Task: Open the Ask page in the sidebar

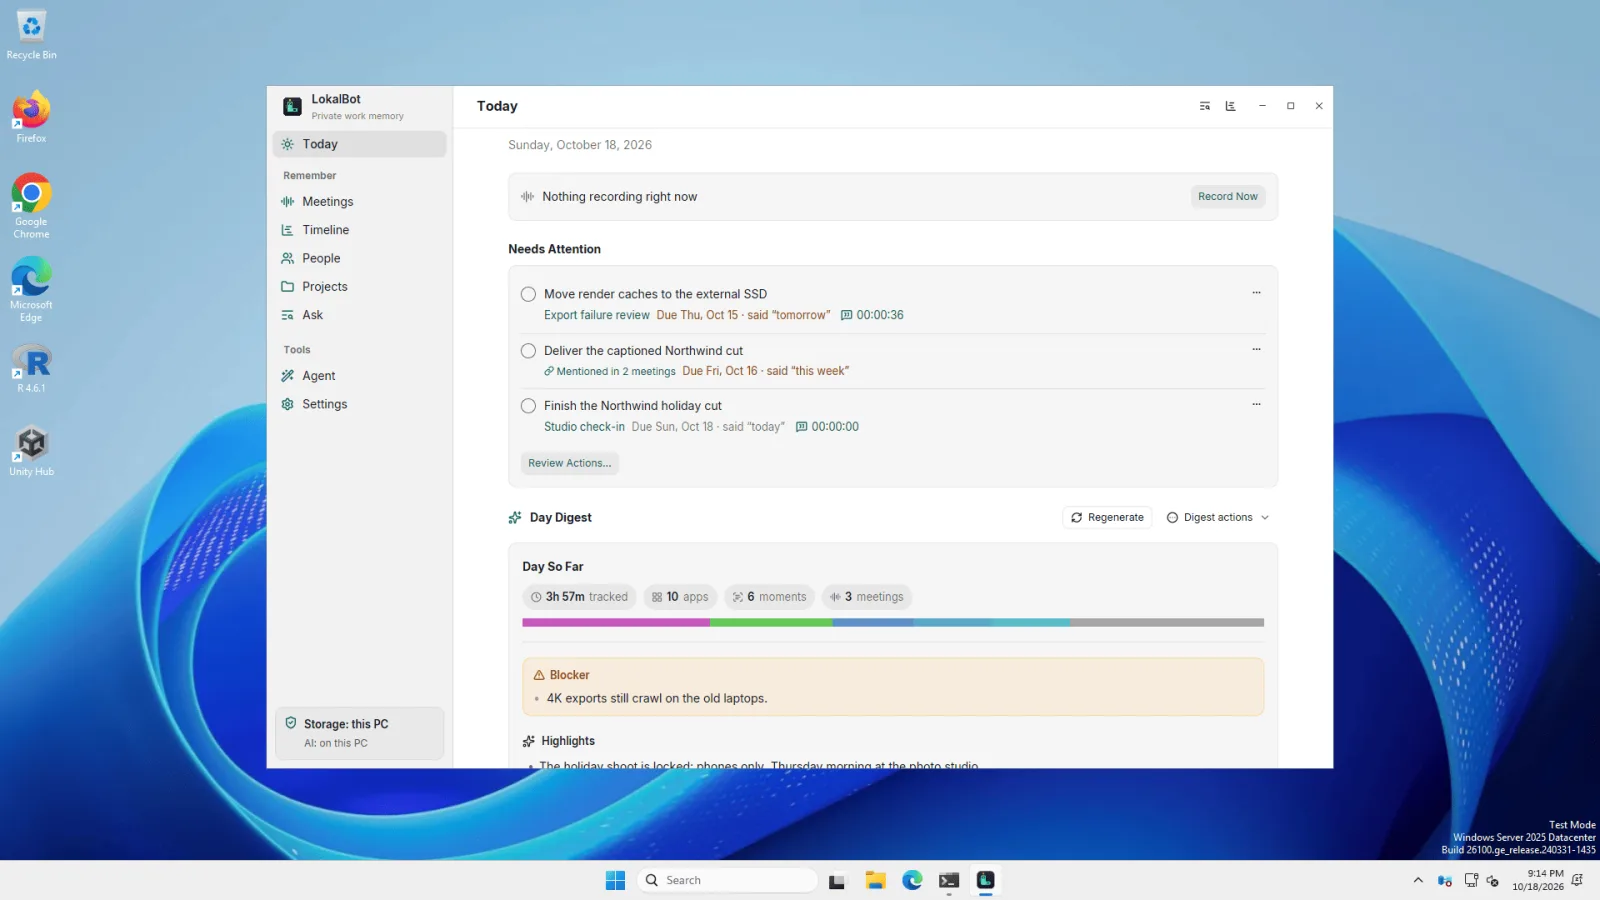Action: point(359,315)
